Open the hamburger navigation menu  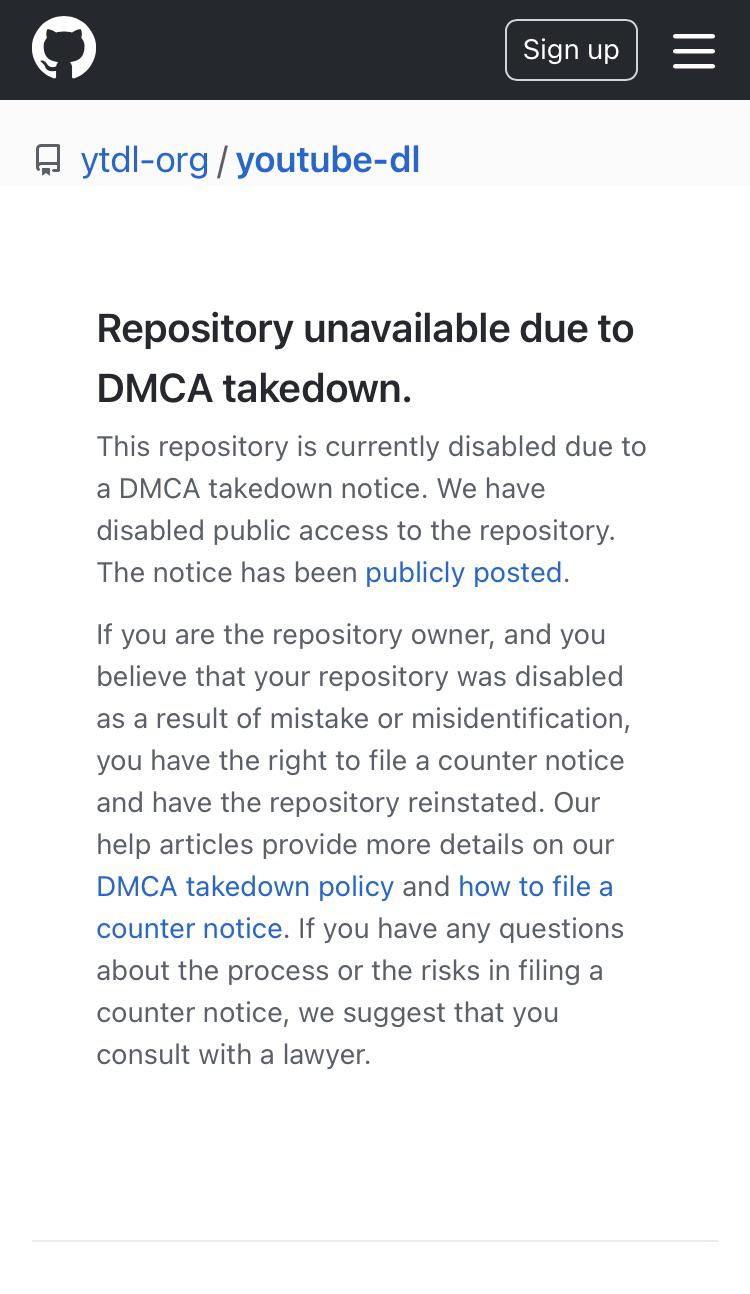coord(694,50)
